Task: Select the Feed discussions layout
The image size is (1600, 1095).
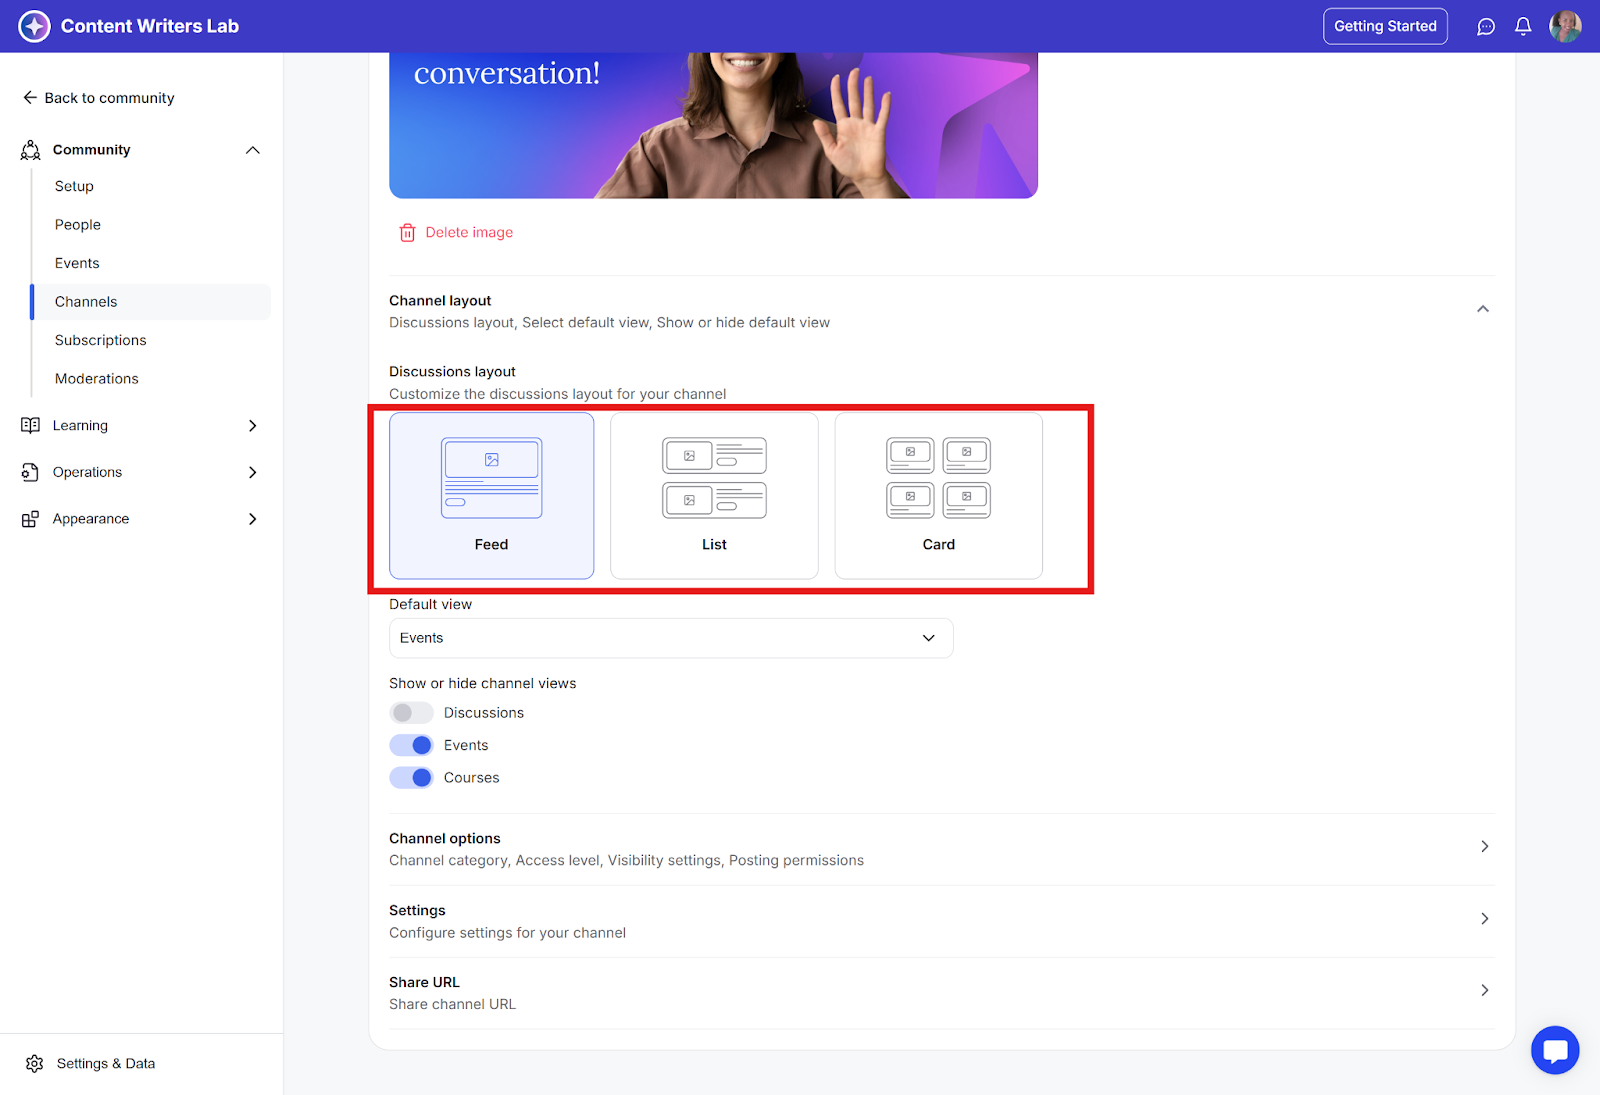Action: [x=492, y=496]
